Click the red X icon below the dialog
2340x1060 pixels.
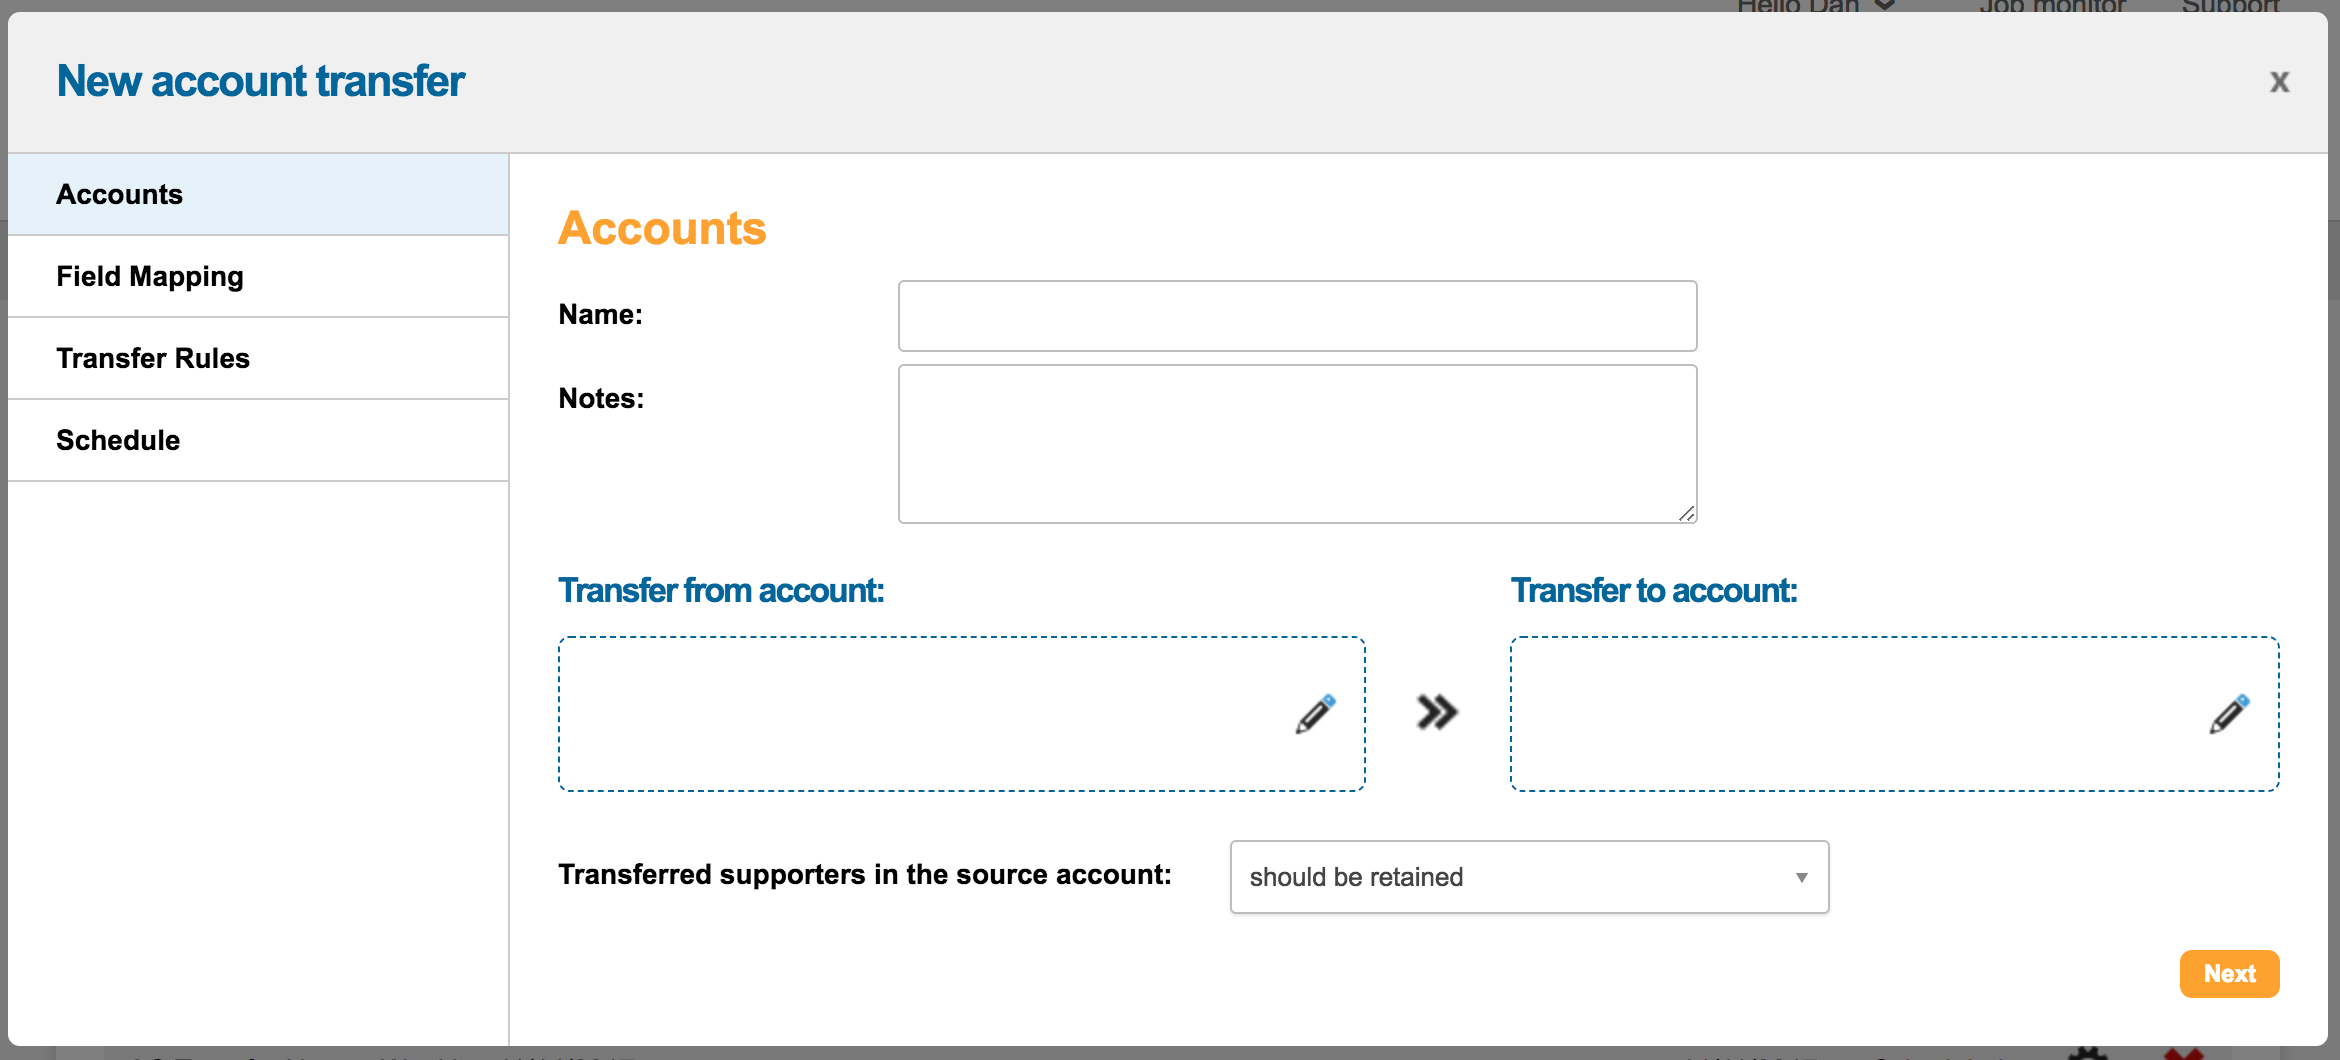pos(2184,1053)
